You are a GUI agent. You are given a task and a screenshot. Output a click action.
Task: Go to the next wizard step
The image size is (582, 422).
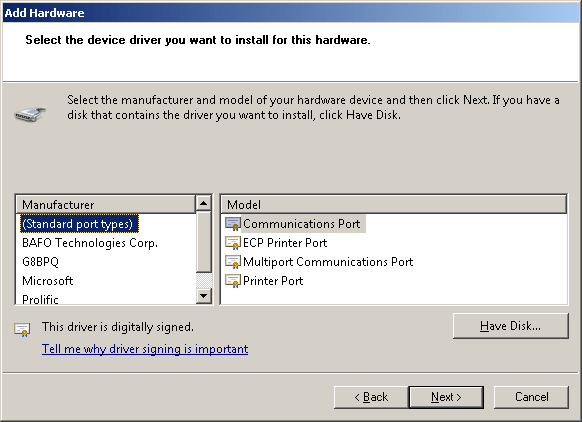[446, 397]
